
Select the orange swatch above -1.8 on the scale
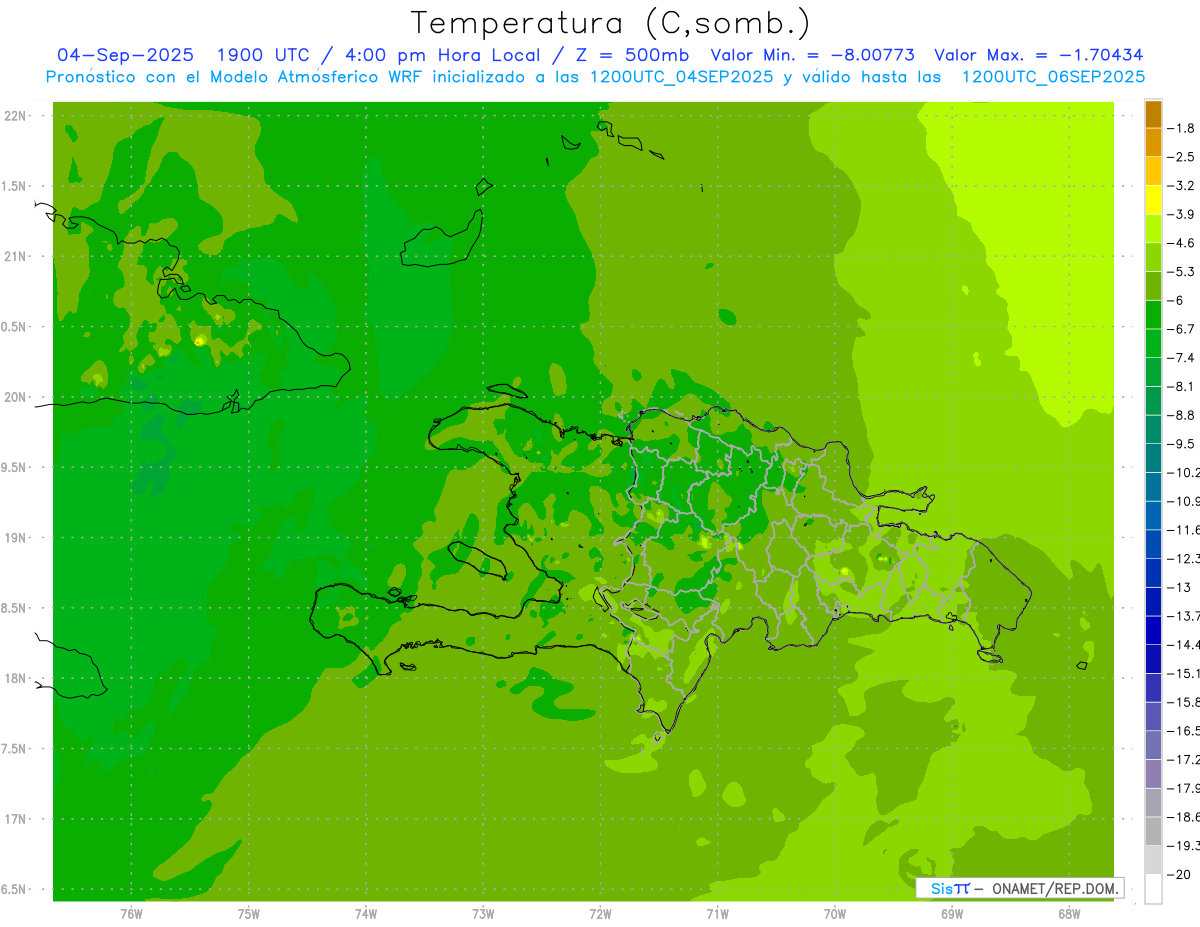[x=1153, y=114]
